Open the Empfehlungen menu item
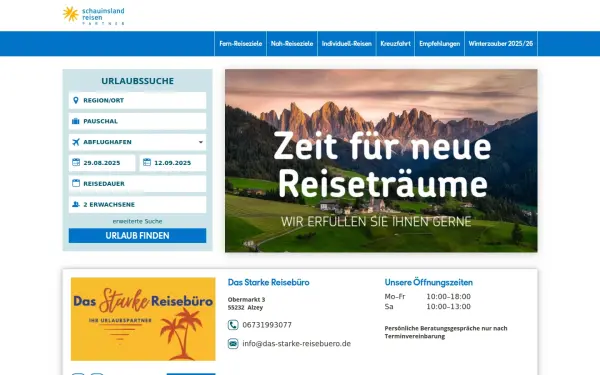600x375 pixels. coord(440,44)
